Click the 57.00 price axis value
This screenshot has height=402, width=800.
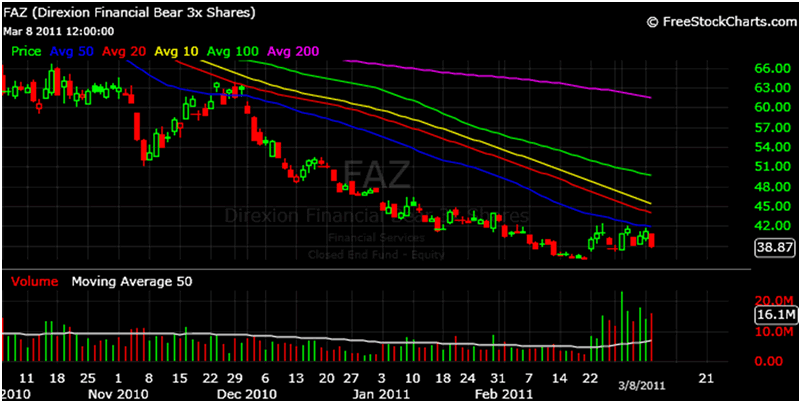774,128
